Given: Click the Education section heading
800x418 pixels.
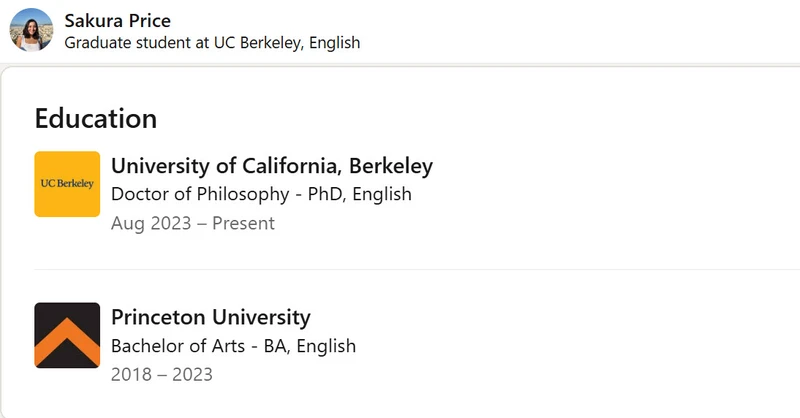Looking at the screenshot, I should coord(96,118).
